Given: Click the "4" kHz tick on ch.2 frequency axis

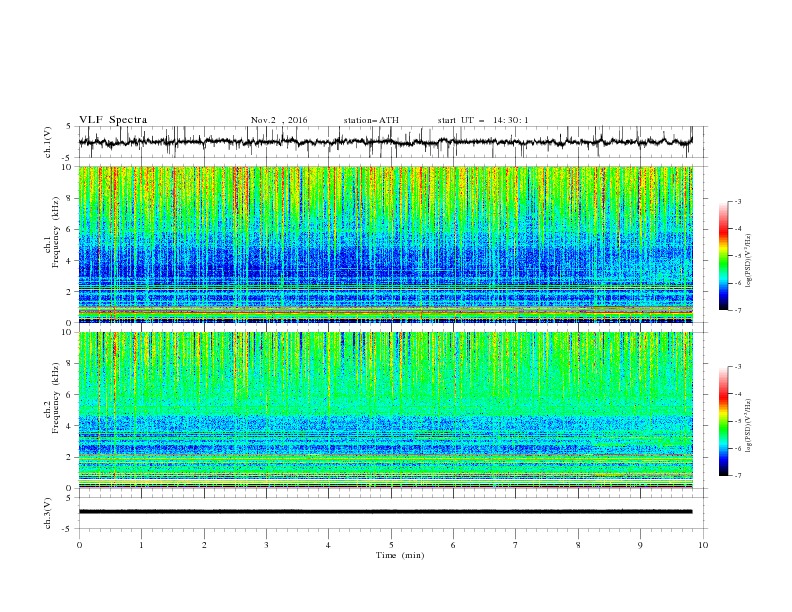Looking at the screenshot, I should point(70,426).
